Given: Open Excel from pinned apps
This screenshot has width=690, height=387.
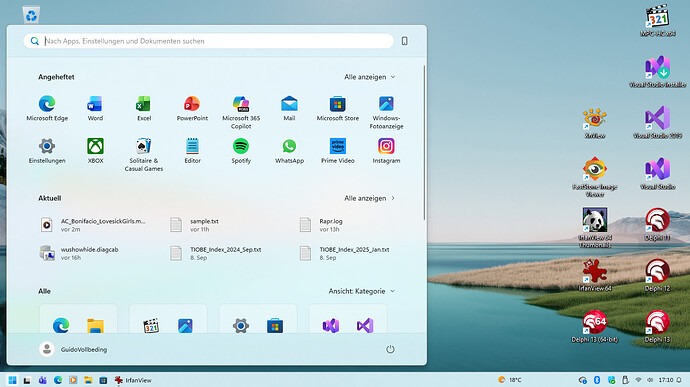Looking at the screenshot, I should coord(144,108).
